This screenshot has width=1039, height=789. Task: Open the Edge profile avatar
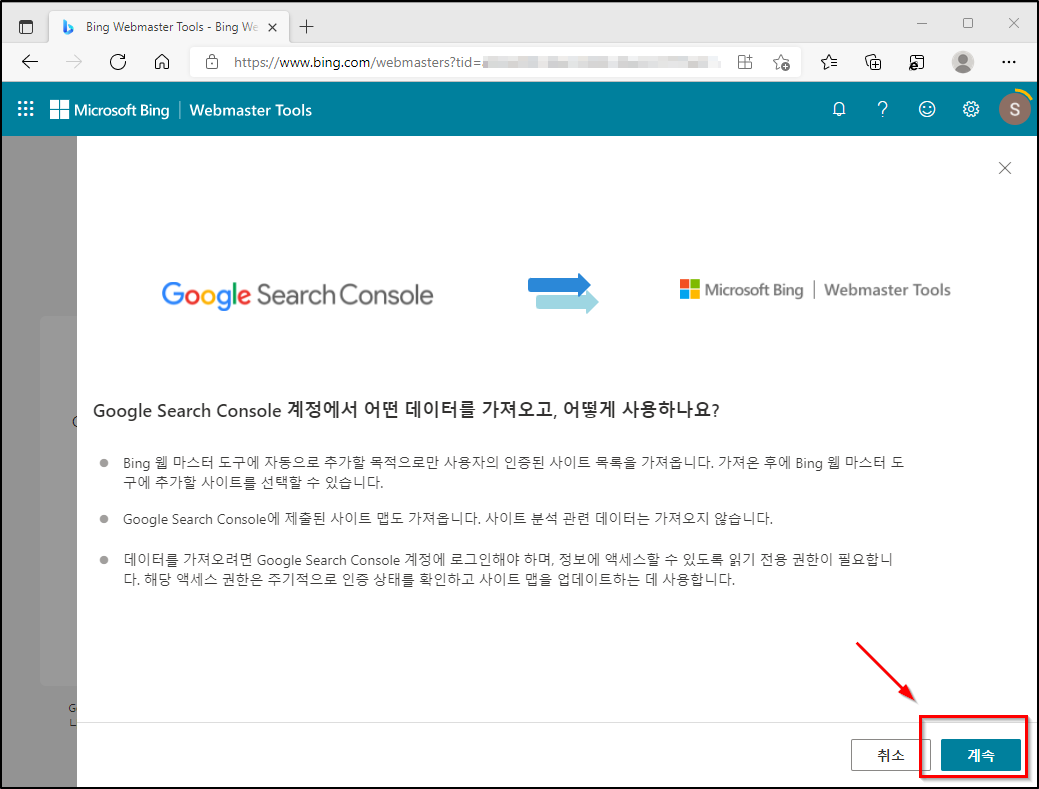coord(962,62)
